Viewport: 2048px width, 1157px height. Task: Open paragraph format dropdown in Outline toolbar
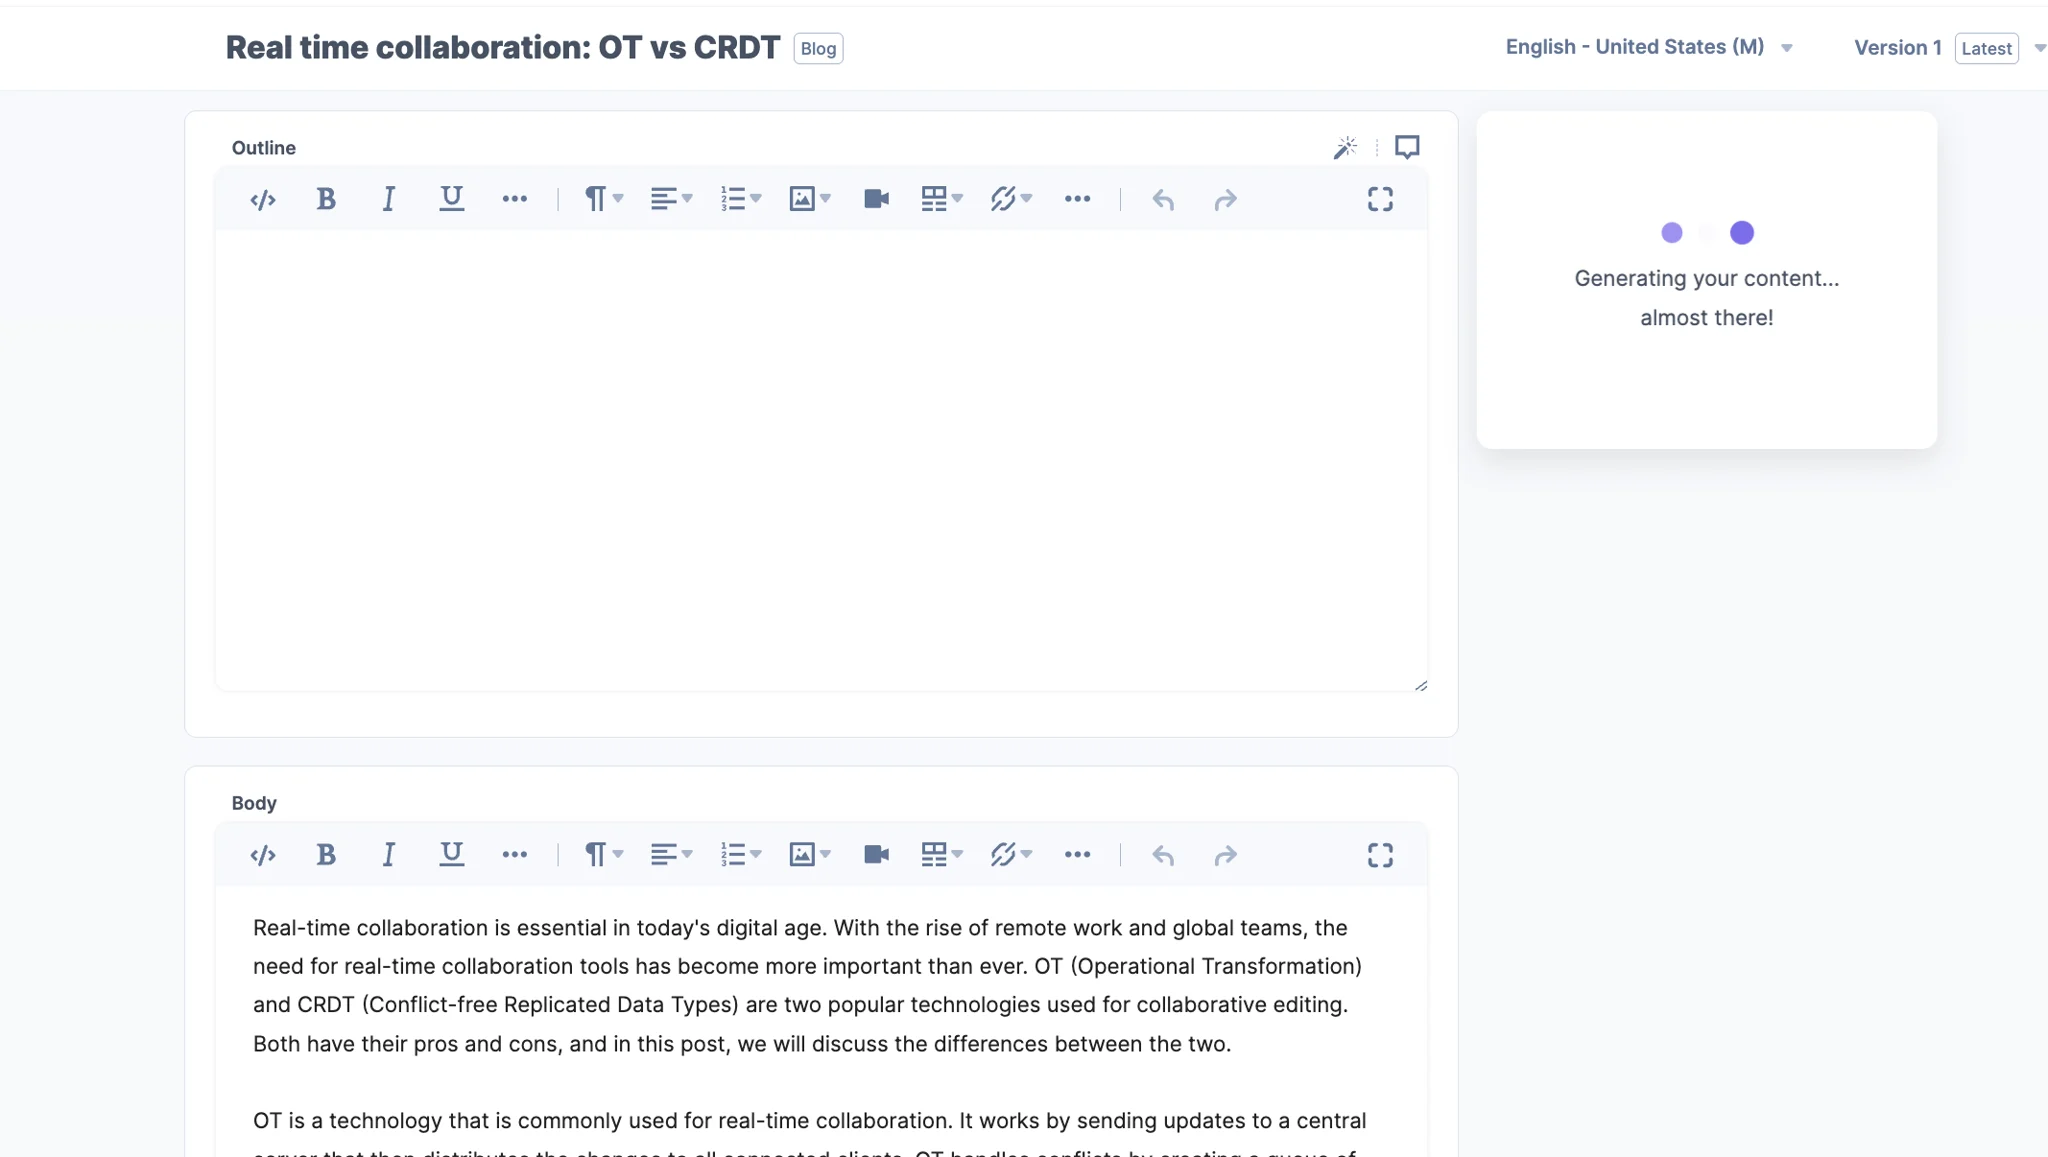click(604, 199)
